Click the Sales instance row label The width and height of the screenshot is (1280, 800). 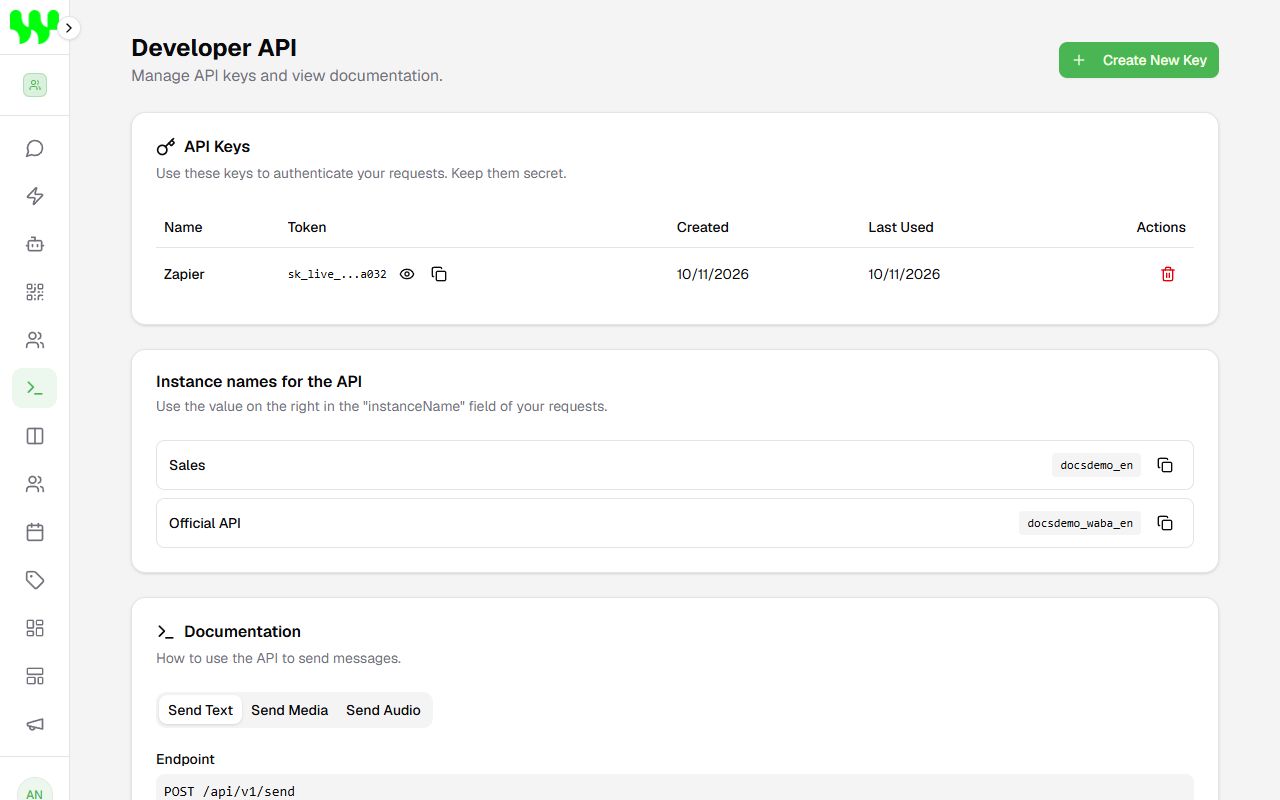coord(187,465)
